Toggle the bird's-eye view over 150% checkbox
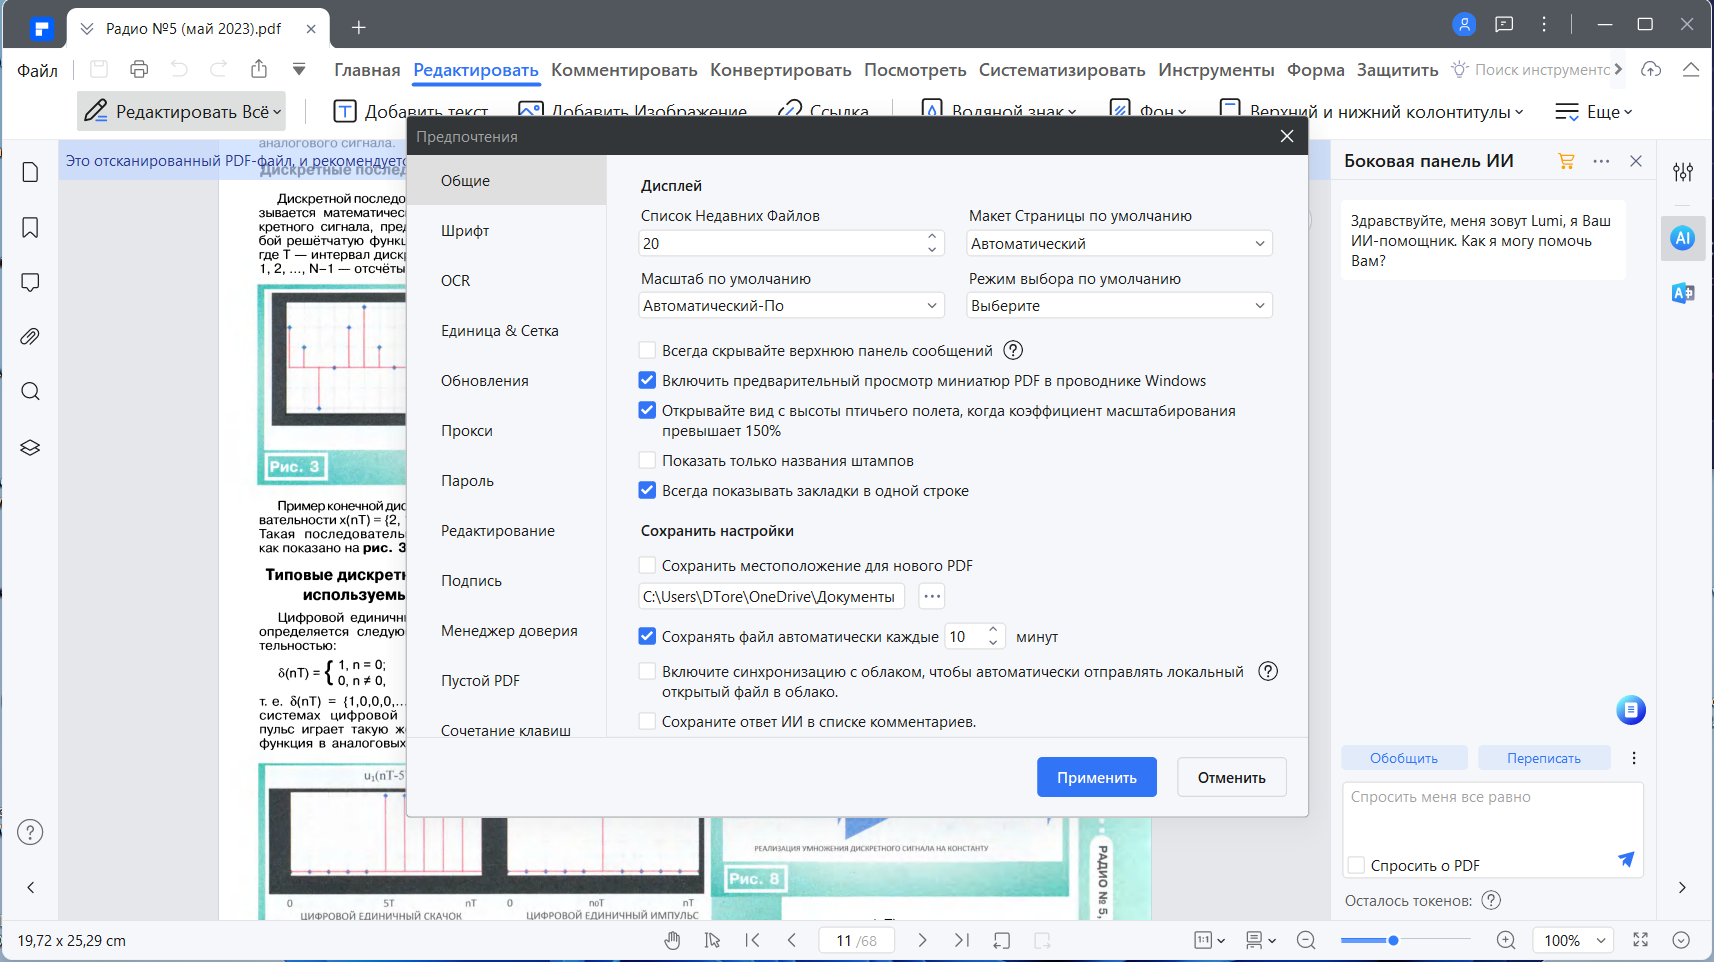Image resolution: width=1714 pixels, height=962 pixels. (x=647, y=410)
